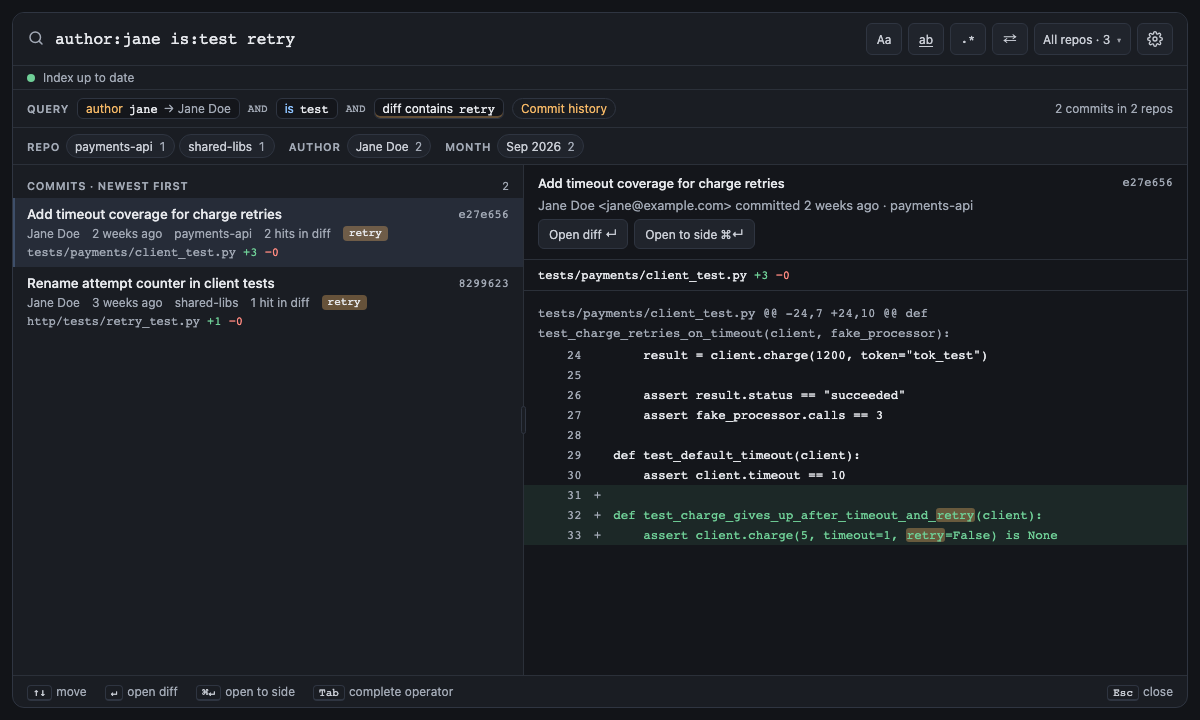Filter by Sep 2026 month chip
Image resolution: width=1200 pixels, height=720 pixels.
pyautogui.click(x=540, y=147)
